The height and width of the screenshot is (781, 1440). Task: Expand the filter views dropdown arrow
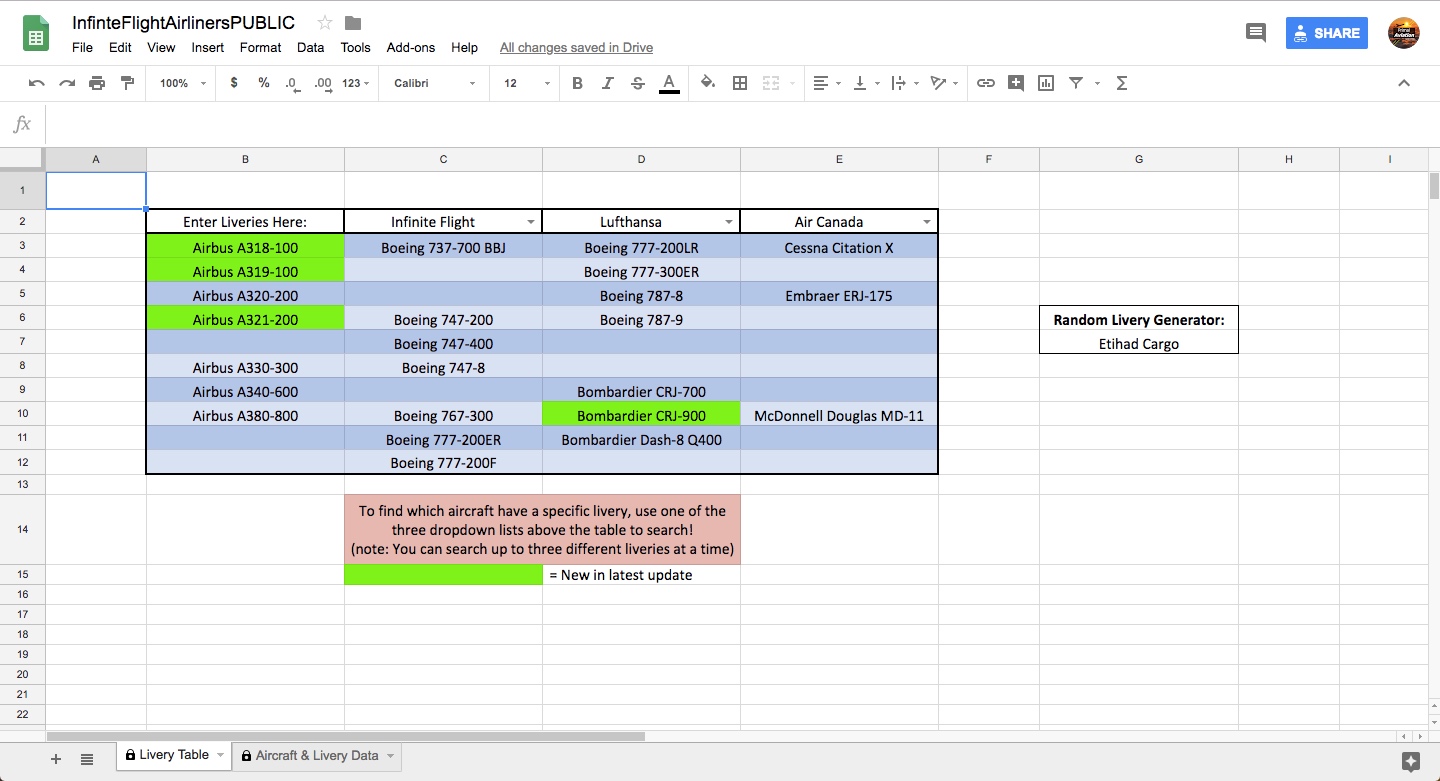tap(1097, 83)
